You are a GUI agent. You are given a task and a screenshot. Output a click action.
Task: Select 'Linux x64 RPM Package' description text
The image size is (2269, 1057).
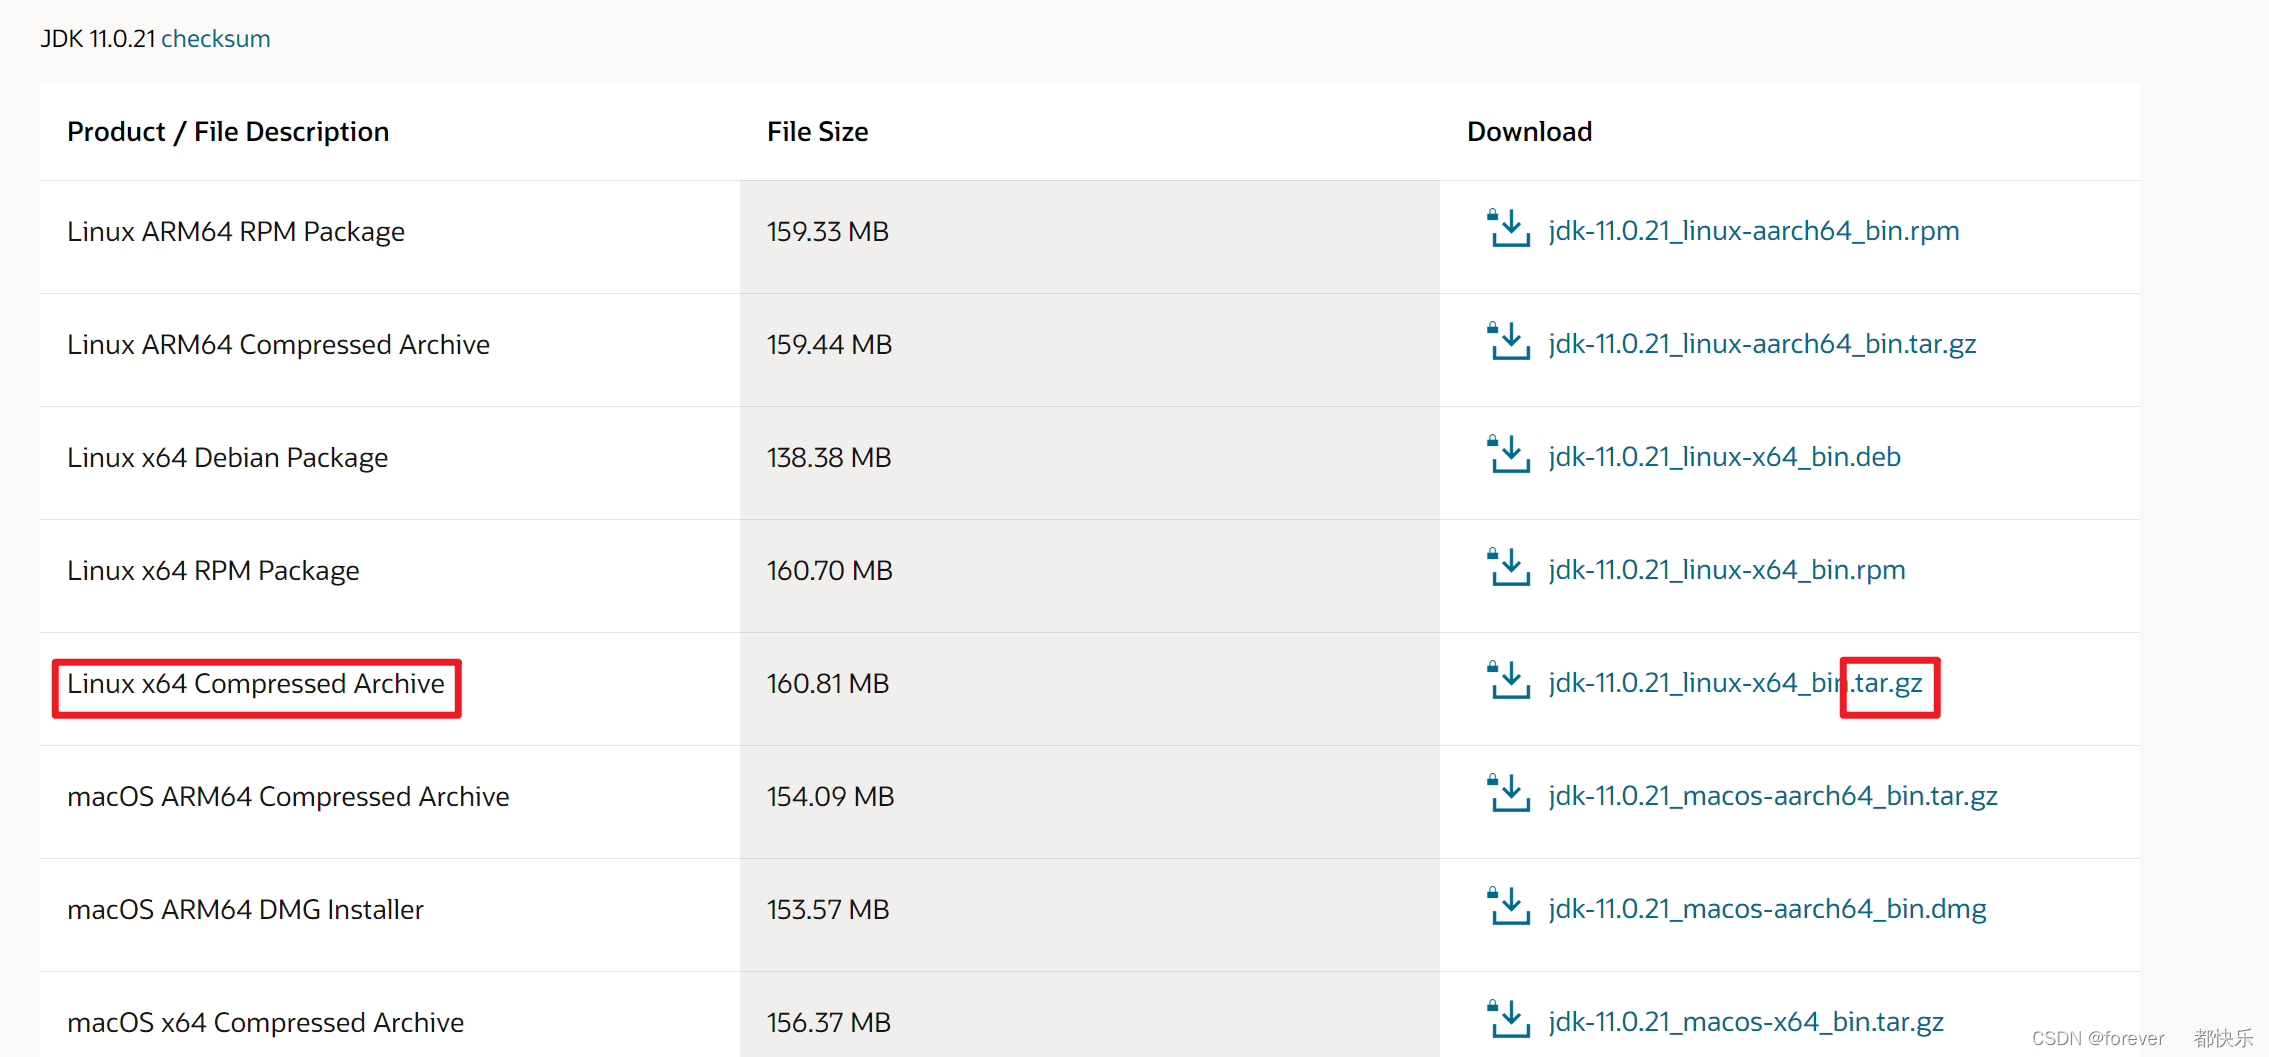pyautogui.click(x=213, y=571)
